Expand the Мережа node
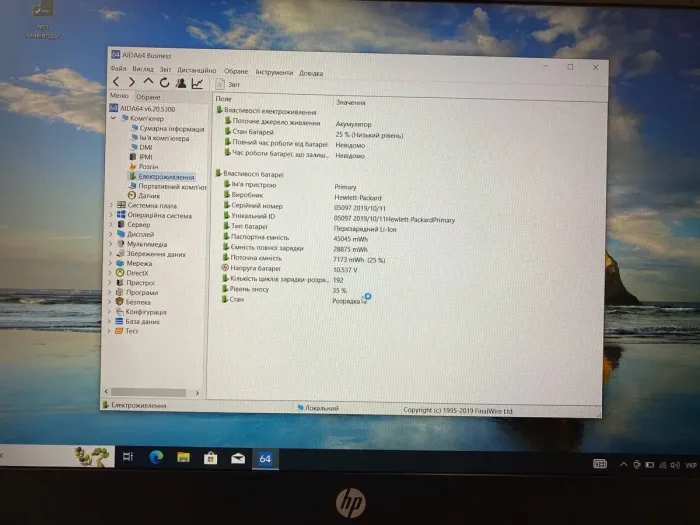This screenshot has height=525, width=700. 111,263
